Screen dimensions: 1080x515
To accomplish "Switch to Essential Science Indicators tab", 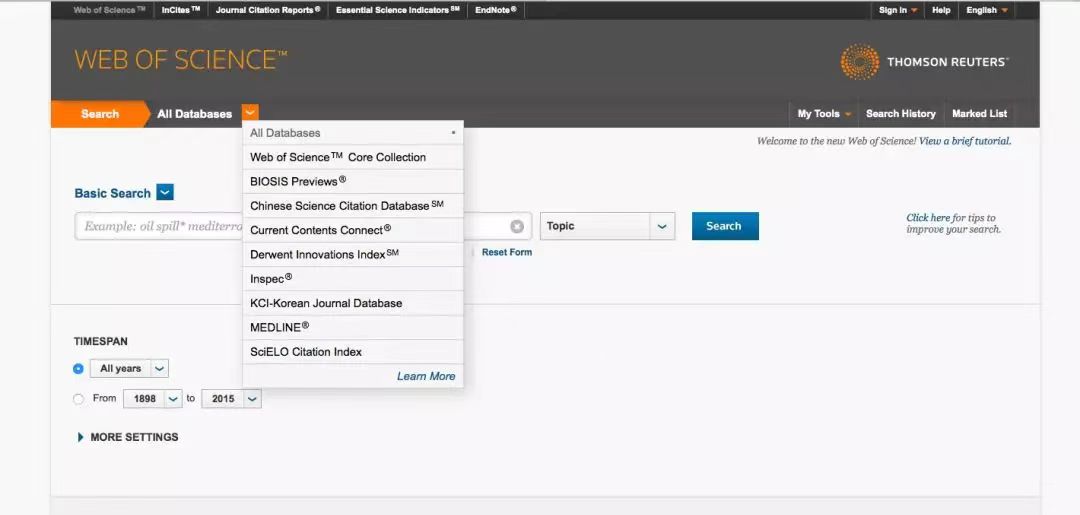I will click(397, 10).
